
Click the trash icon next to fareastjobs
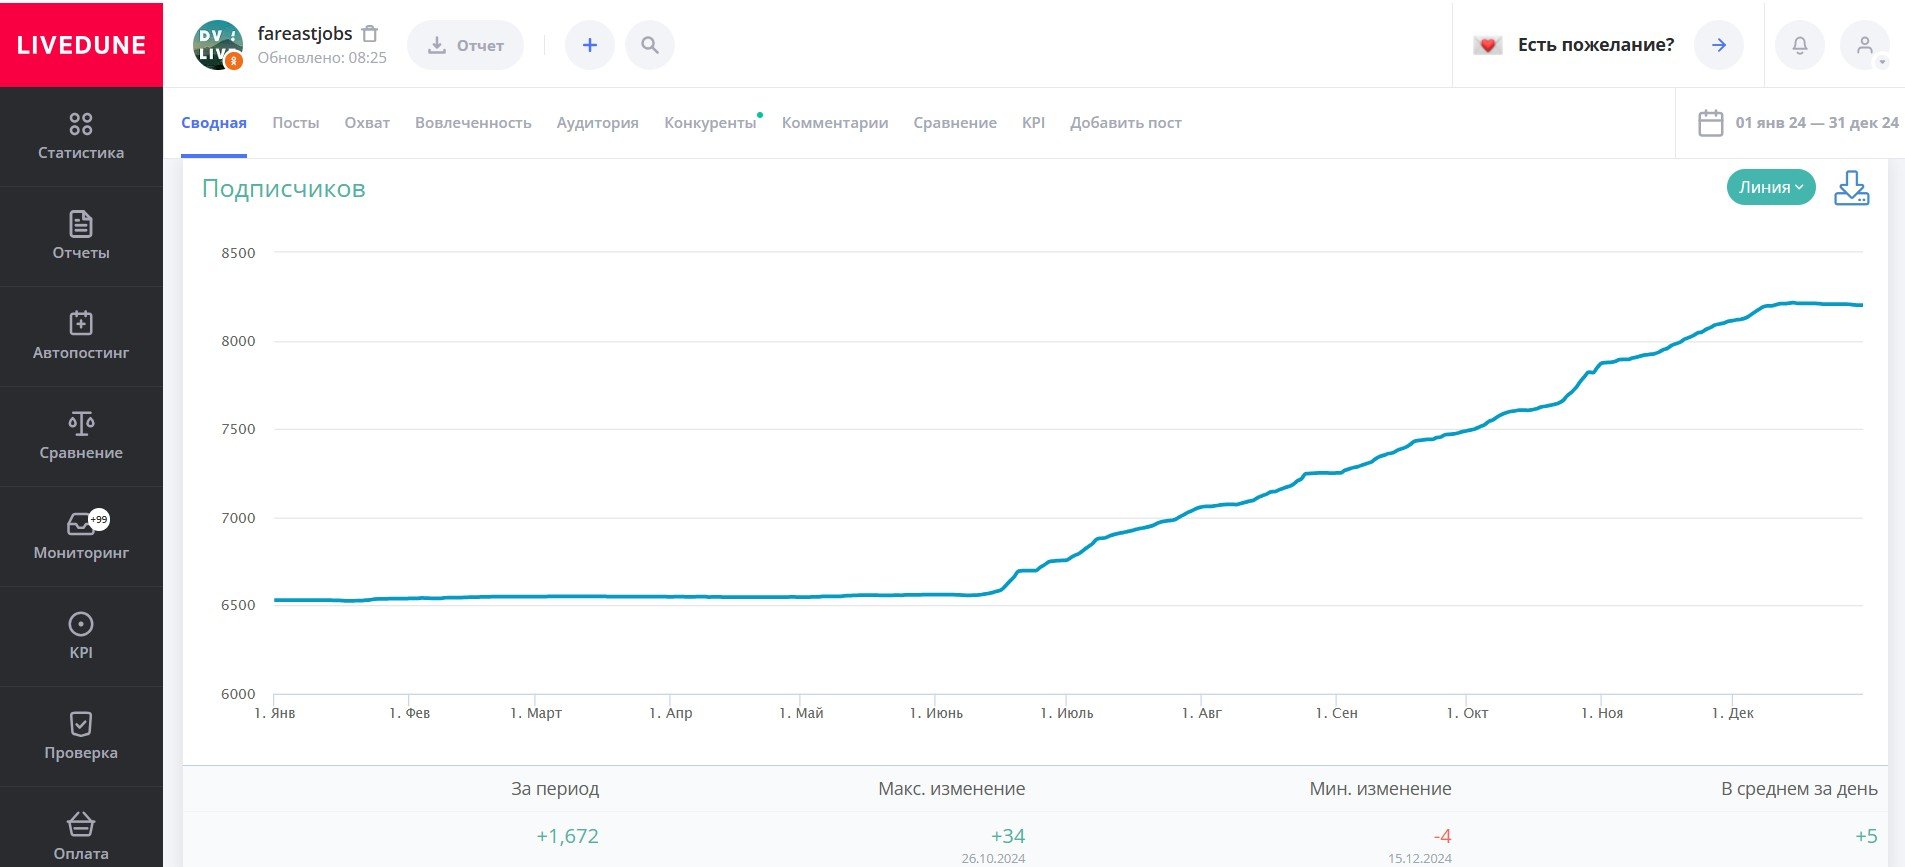pos(370,33)
